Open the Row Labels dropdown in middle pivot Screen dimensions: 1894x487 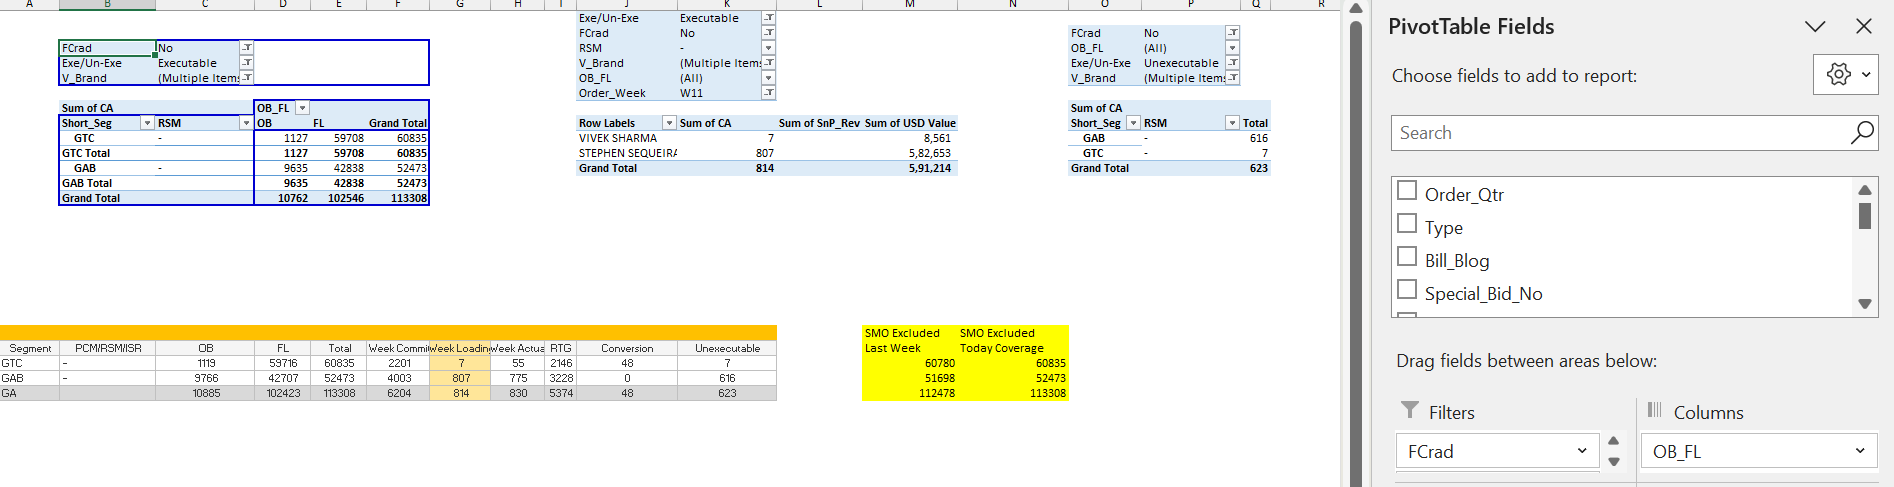669,123
